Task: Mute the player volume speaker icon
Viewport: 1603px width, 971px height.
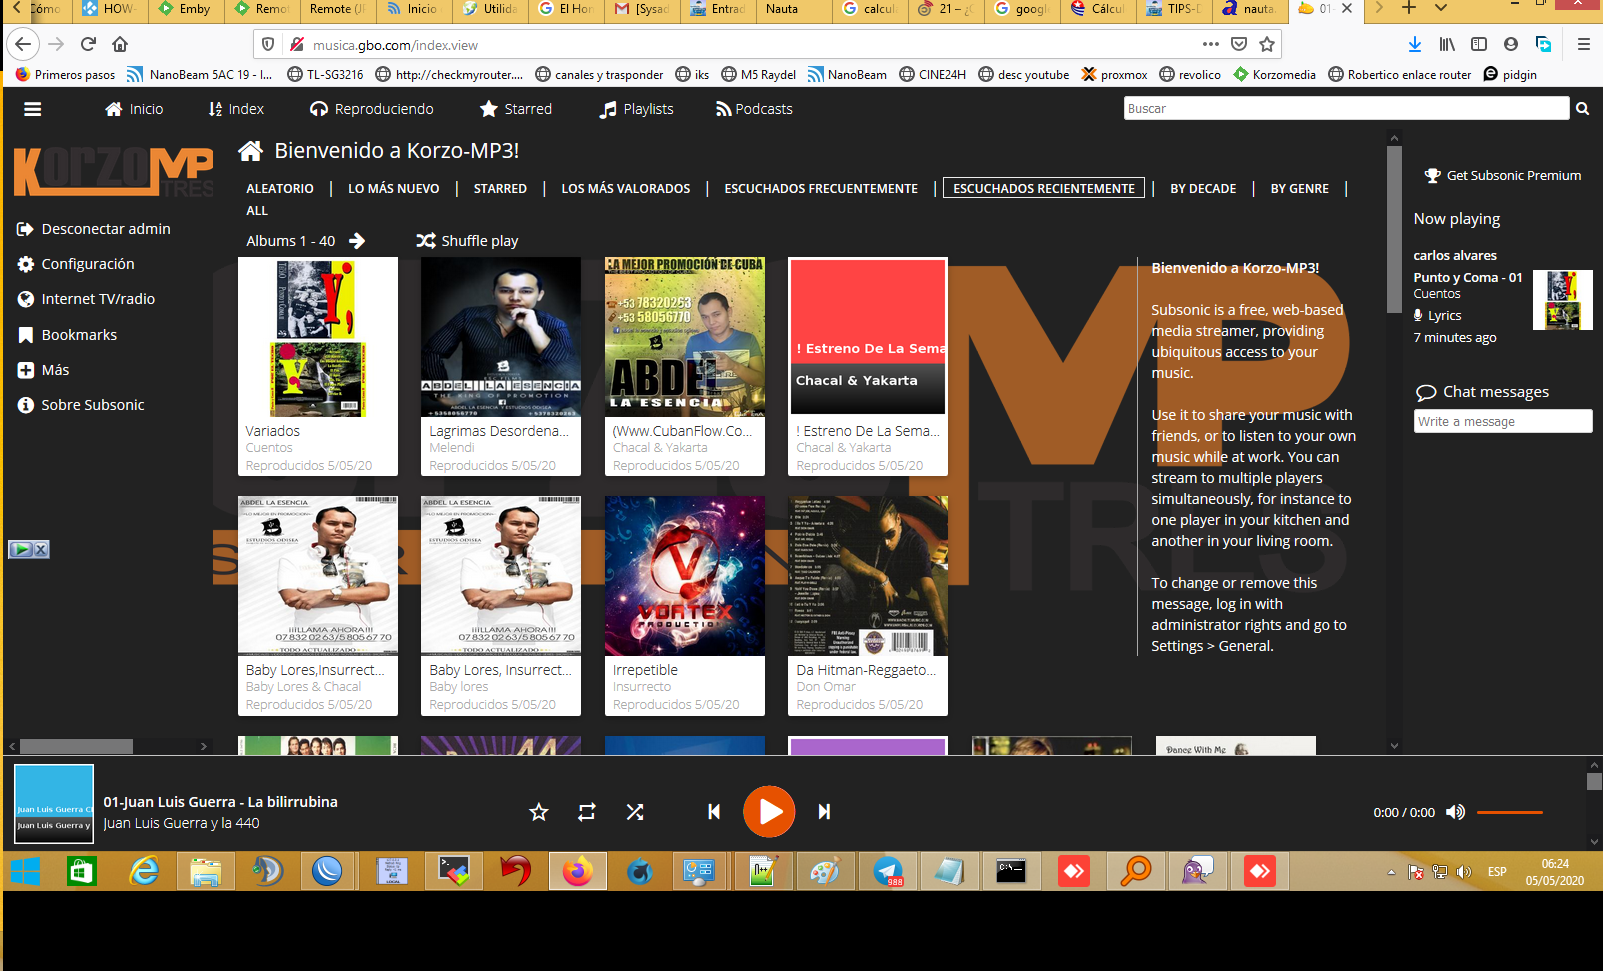Action: (x=1456, y=812)
